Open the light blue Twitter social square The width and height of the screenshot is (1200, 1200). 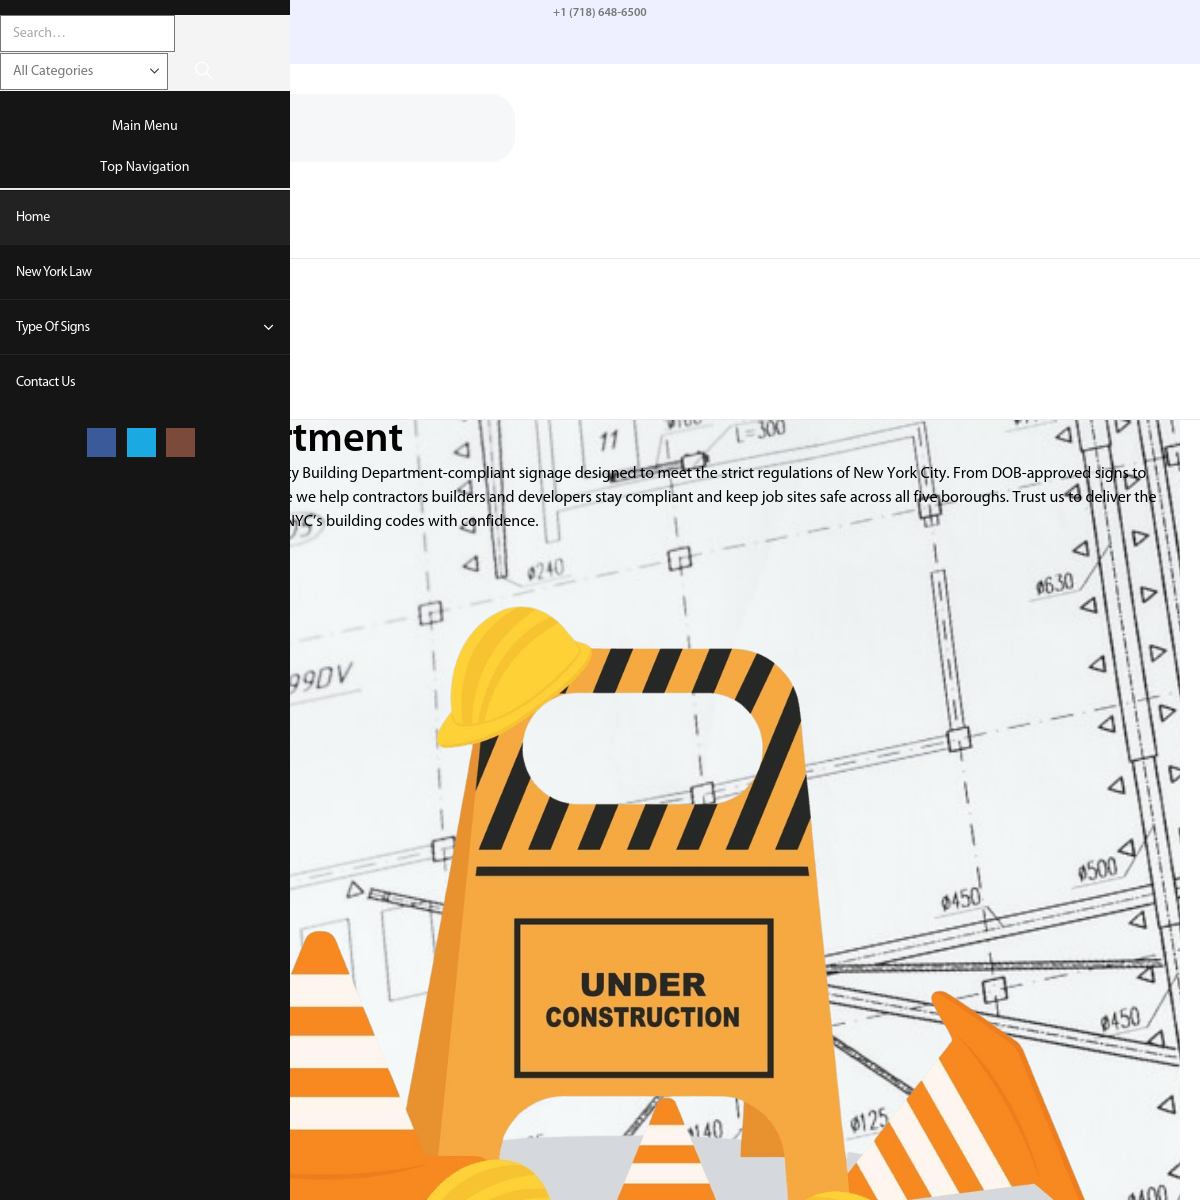point(141,442)
